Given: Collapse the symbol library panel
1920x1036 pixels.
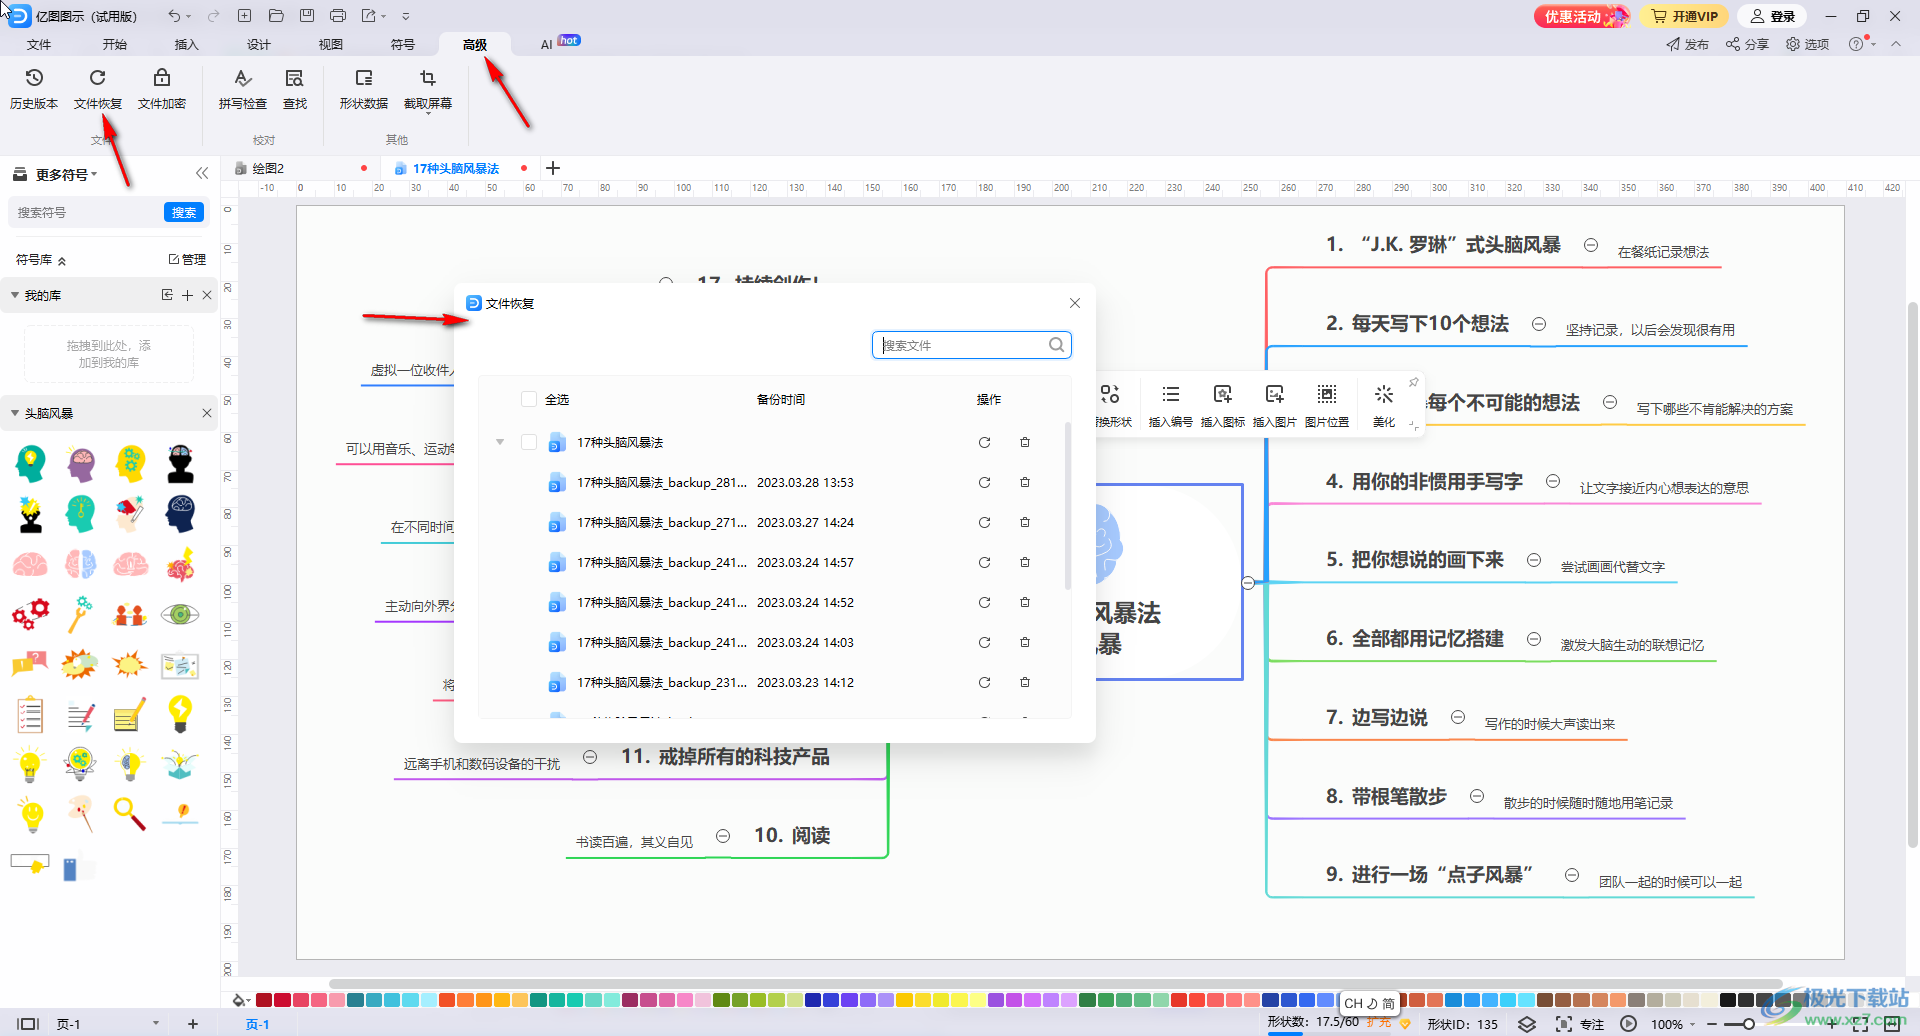Looking at the screenshot, I should point(202,173).
